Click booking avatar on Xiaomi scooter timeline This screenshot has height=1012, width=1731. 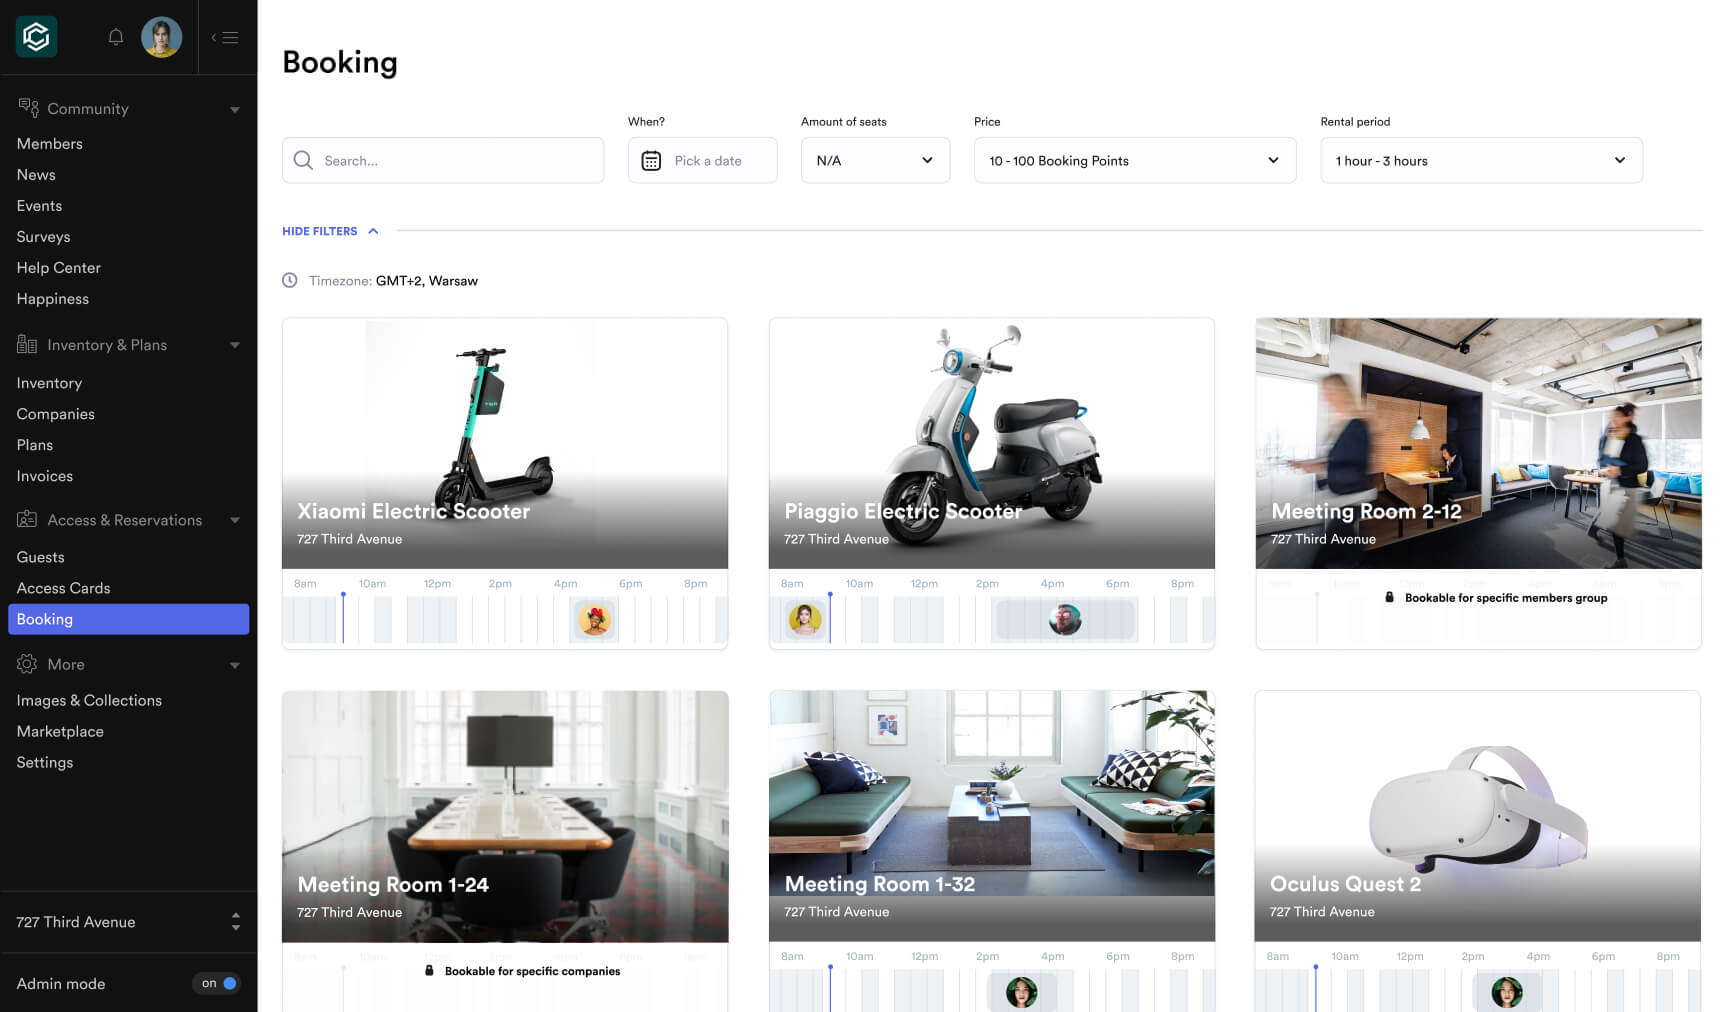(595, 619)
